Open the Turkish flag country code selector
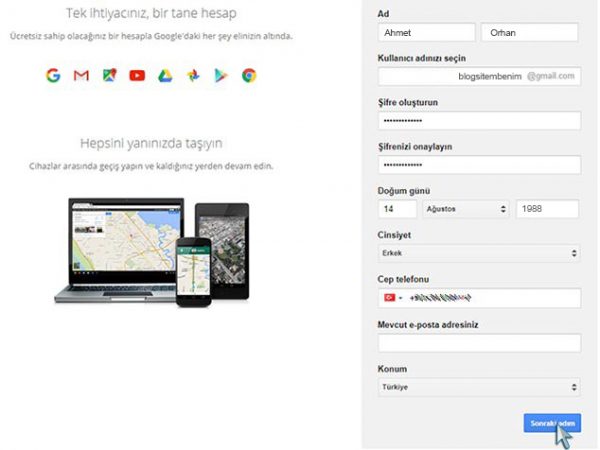This screenshot has width=600, height=450. click(393, 298)
